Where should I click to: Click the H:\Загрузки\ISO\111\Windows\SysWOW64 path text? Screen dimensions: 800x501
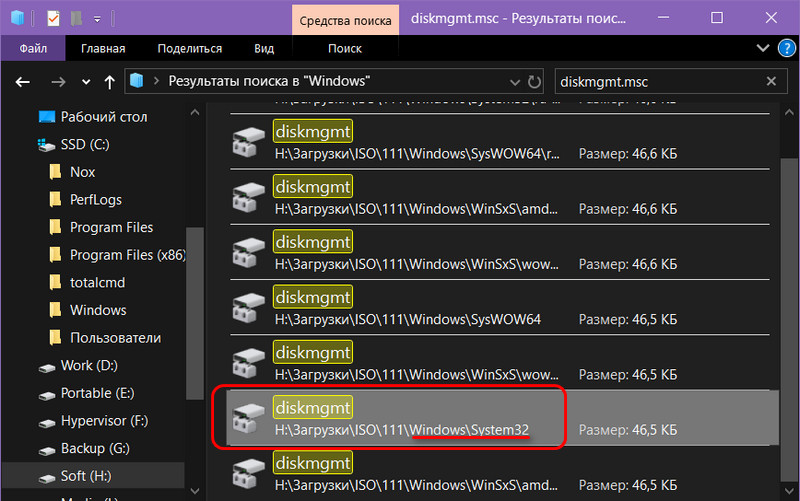[x=408, y=319]
